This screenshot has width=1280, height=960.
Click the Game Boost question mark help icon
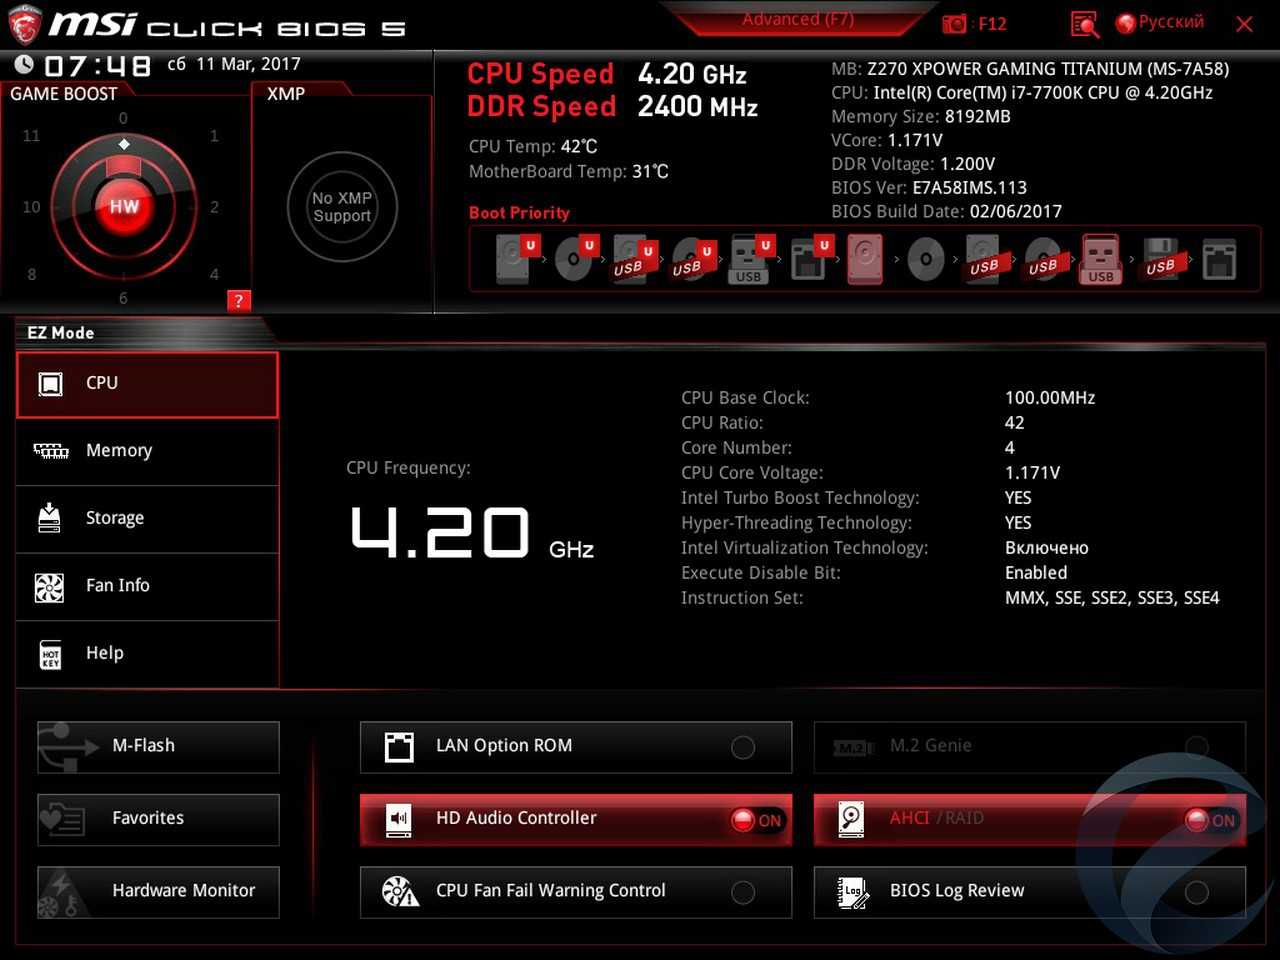click(x=238, y=300)
